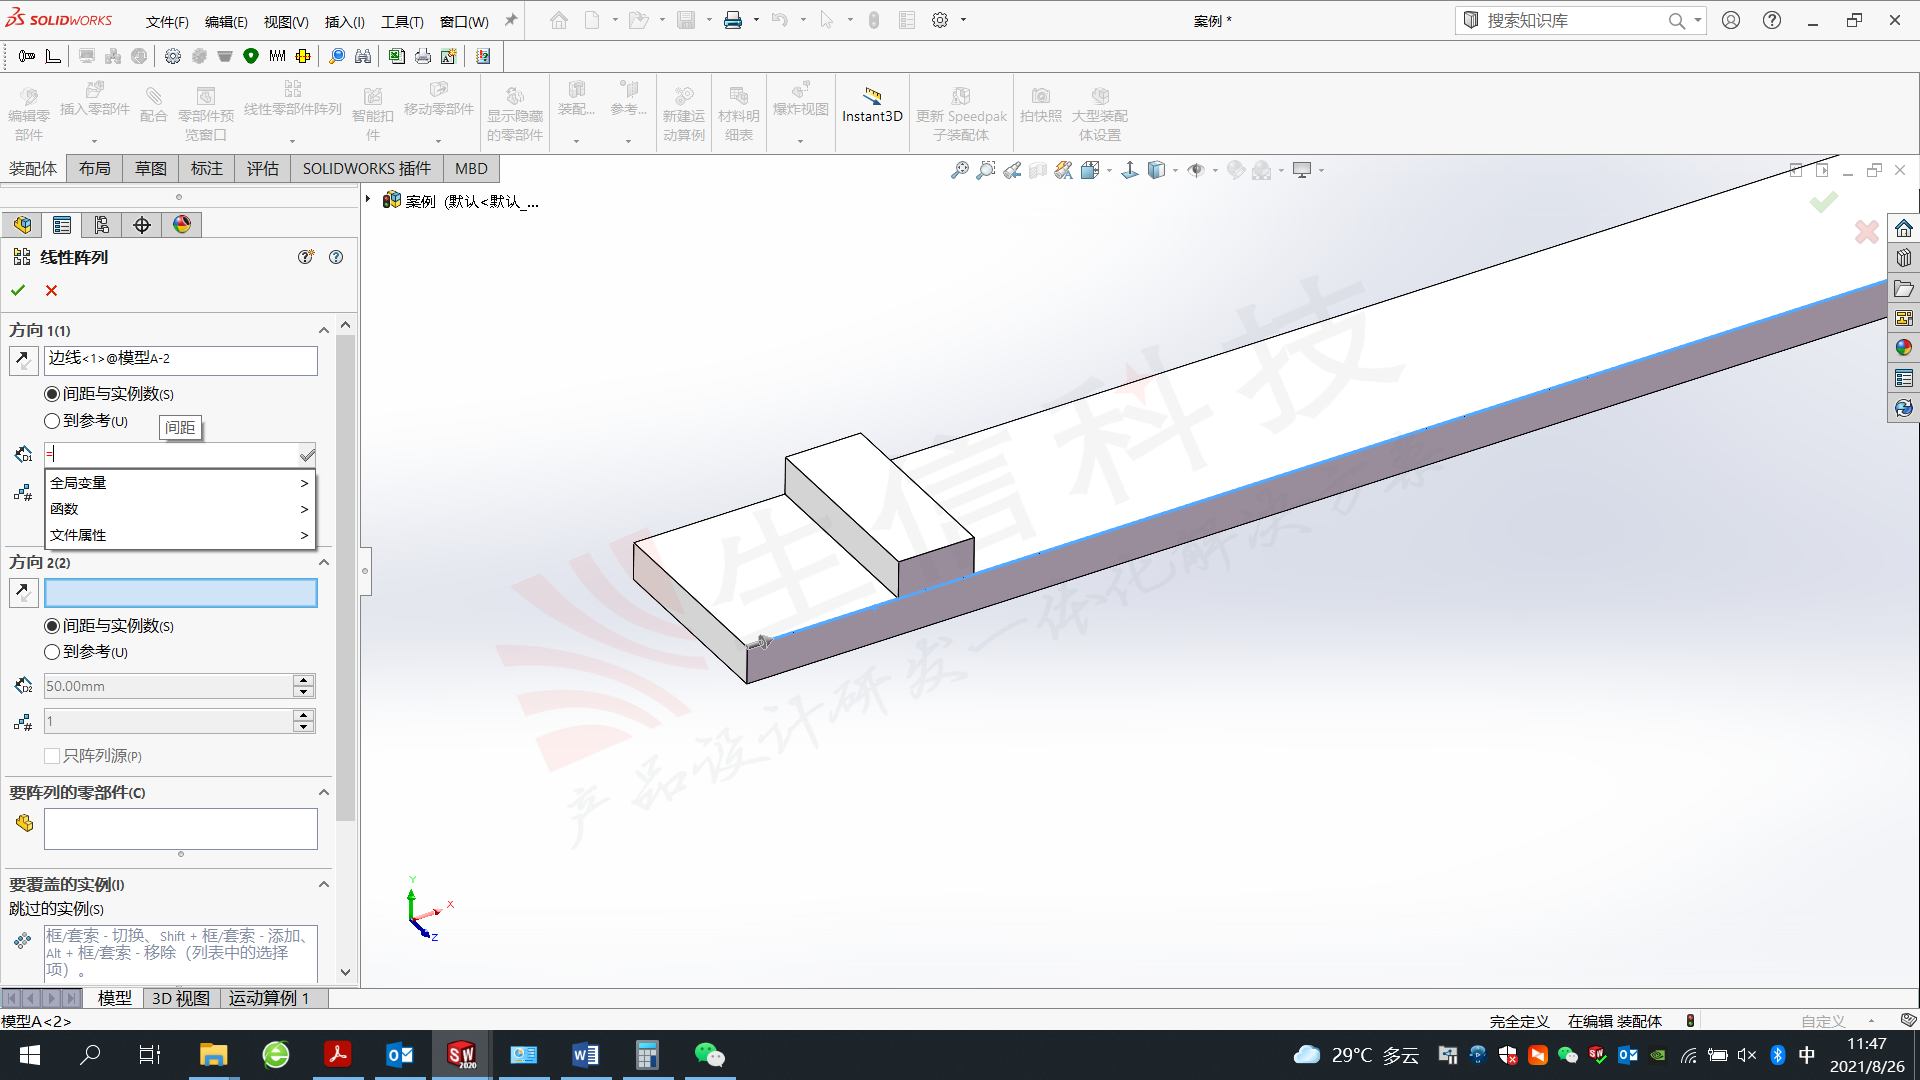Switch to Motion Study 1 bottom tab

268,998
